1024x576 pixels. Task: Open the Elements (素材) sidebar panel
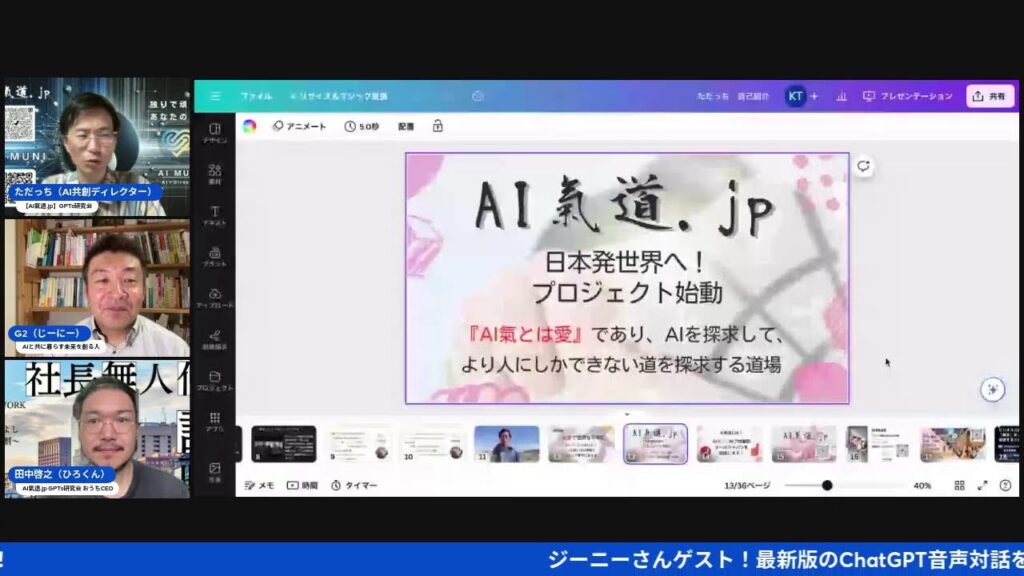tap(214, 175)
